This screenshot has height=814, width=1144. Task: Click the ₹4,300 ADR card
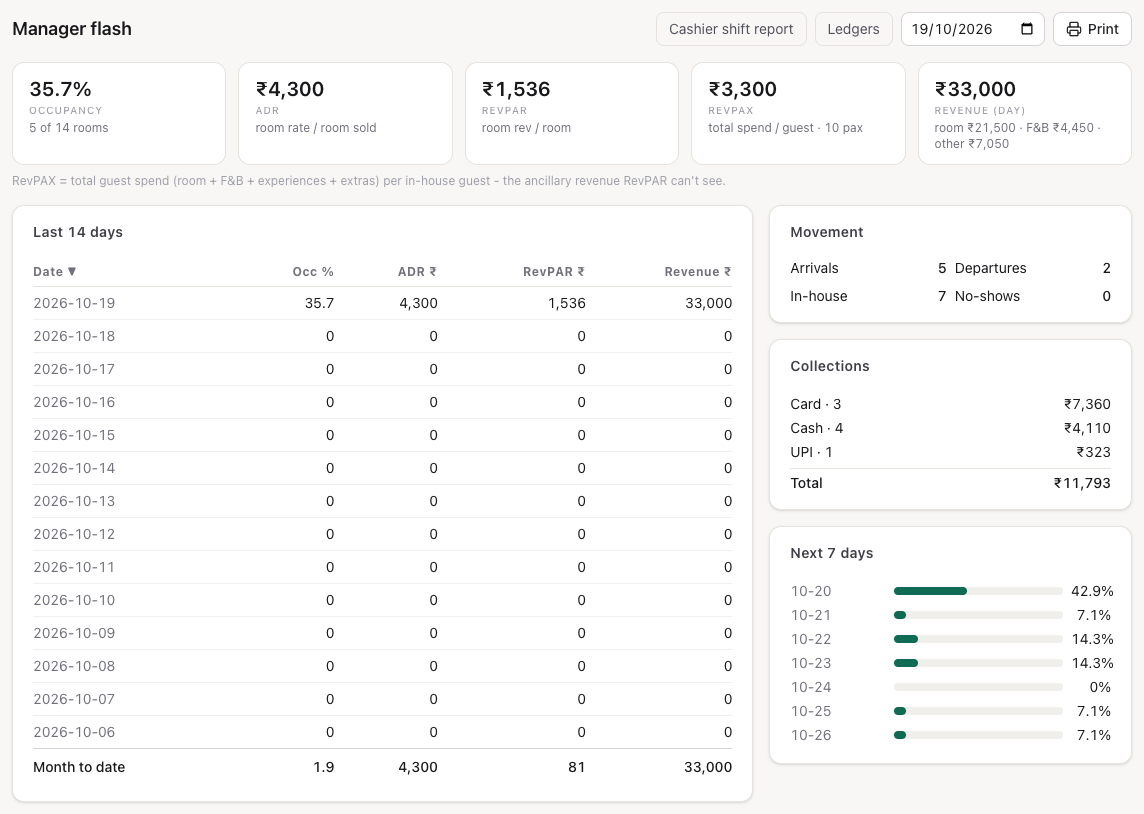(345, 113)
